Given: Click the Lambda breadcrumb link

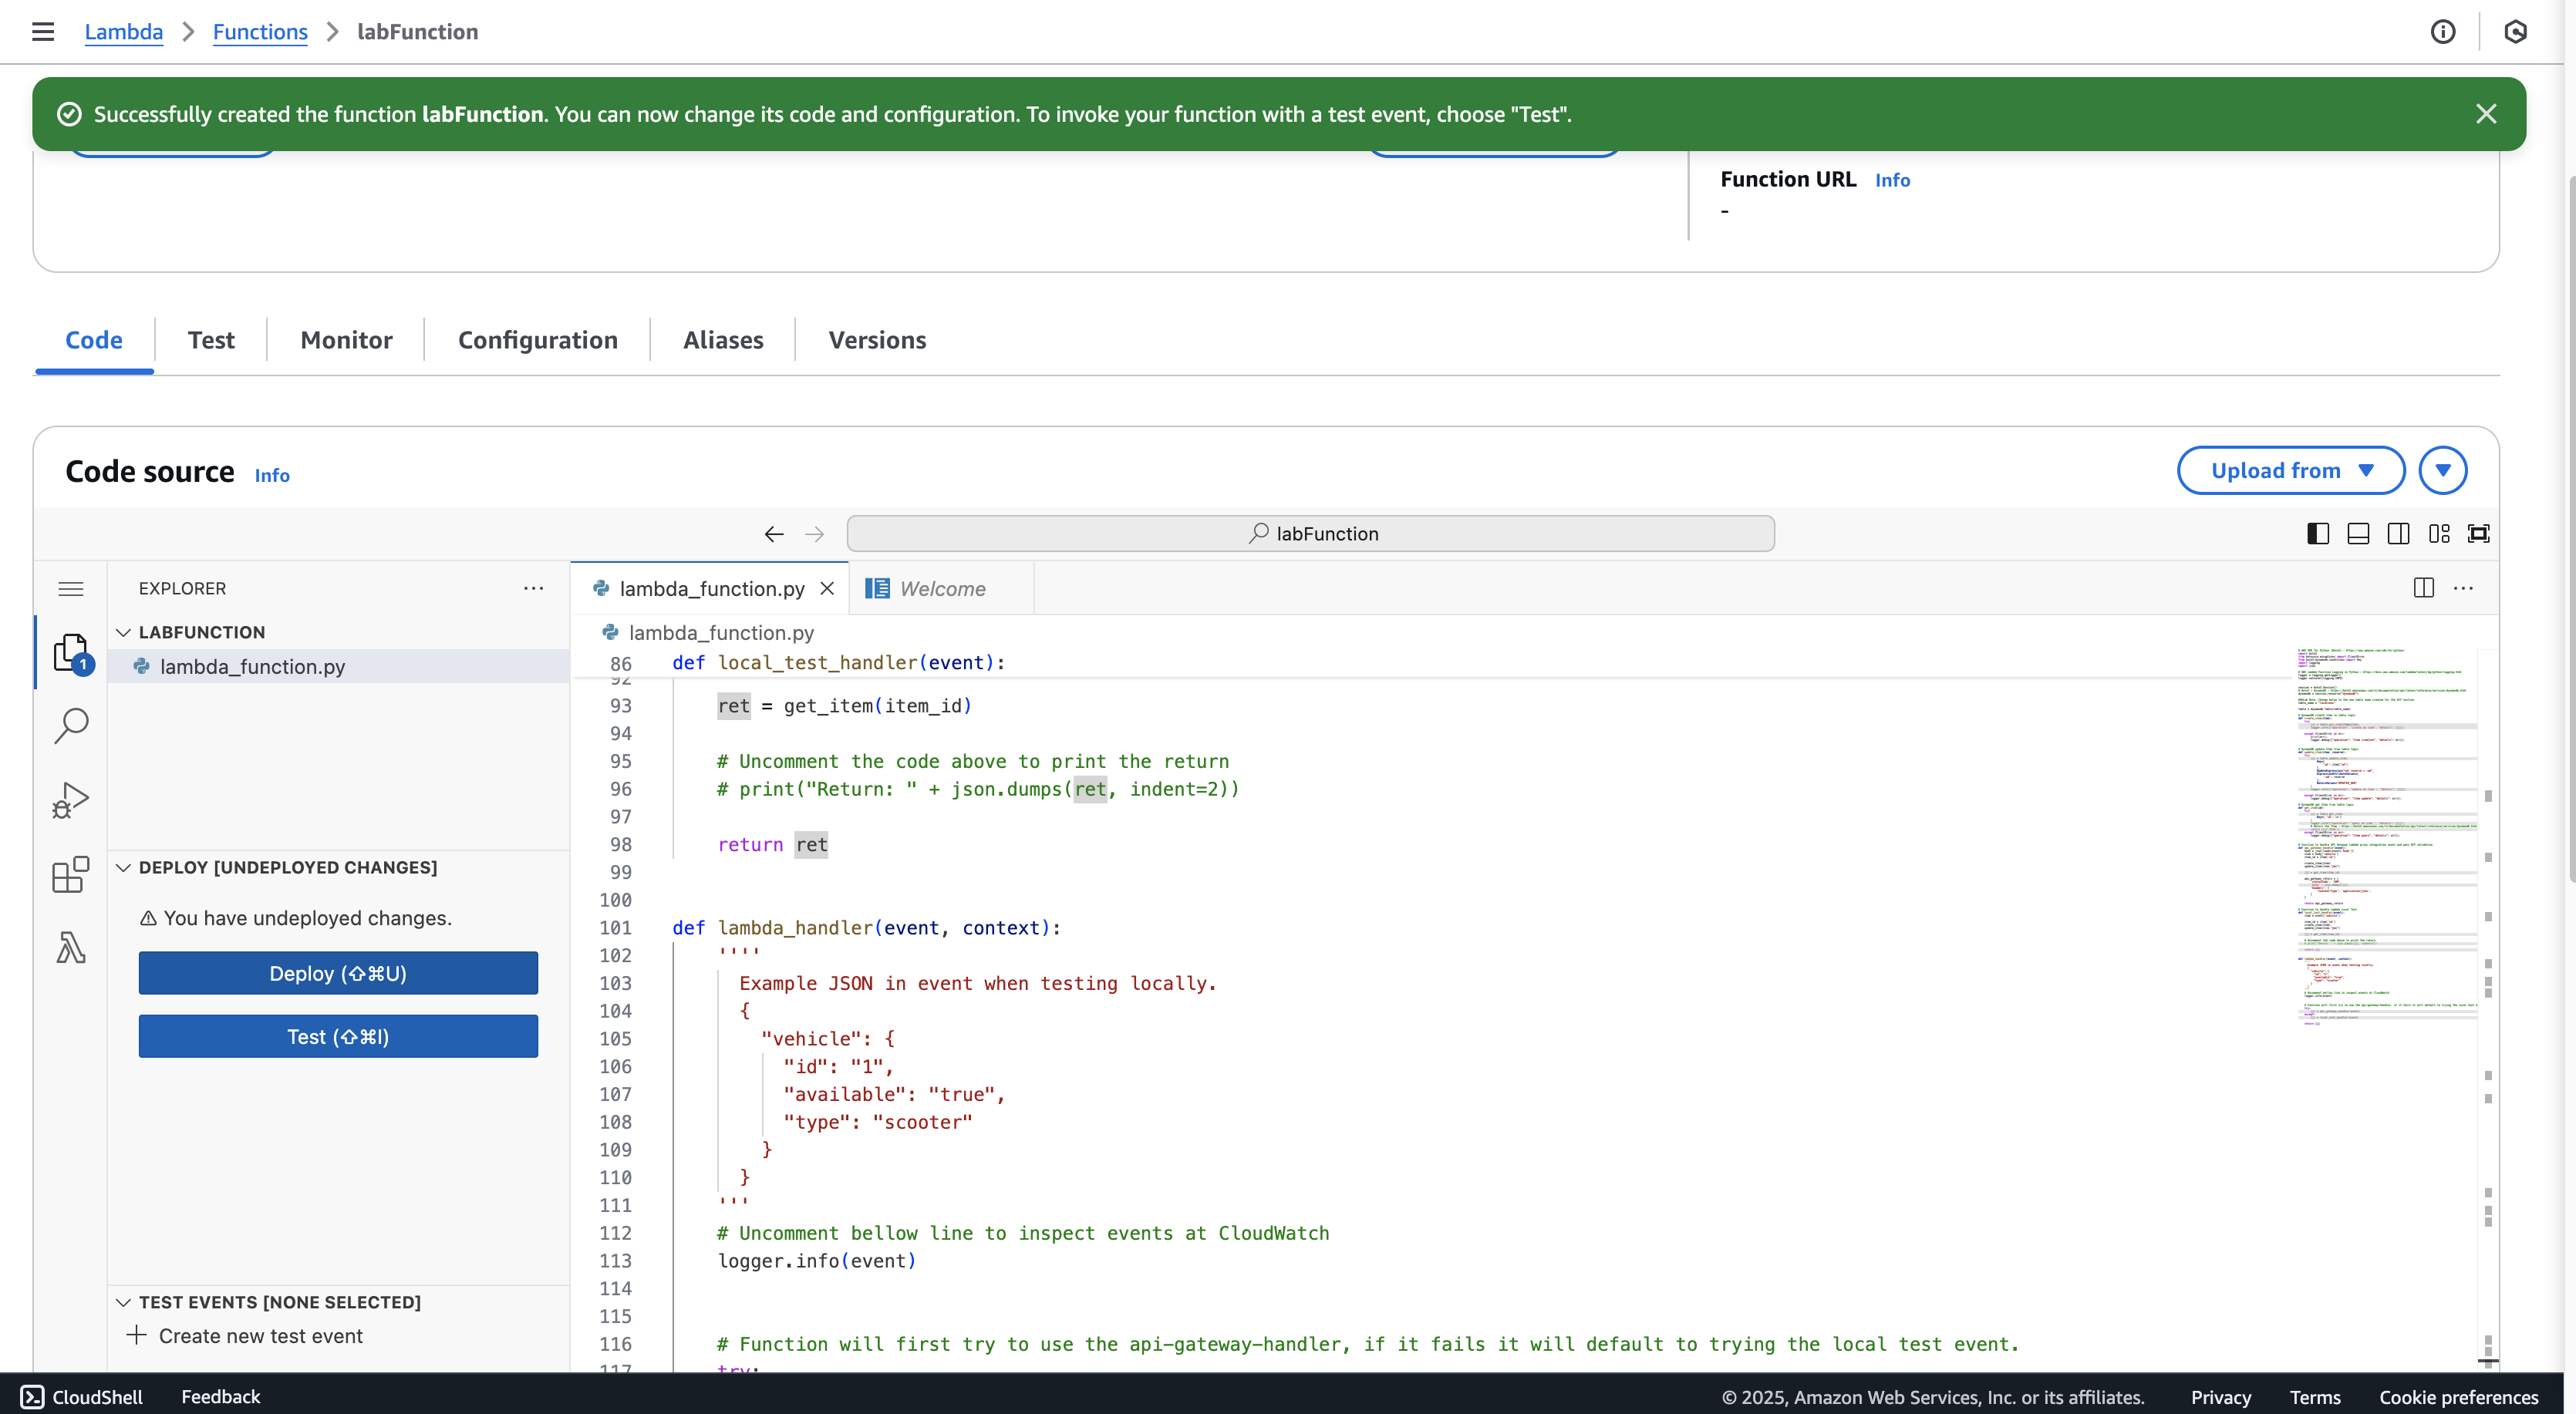Looking at the screenshot, I should (x=124, y=32).
